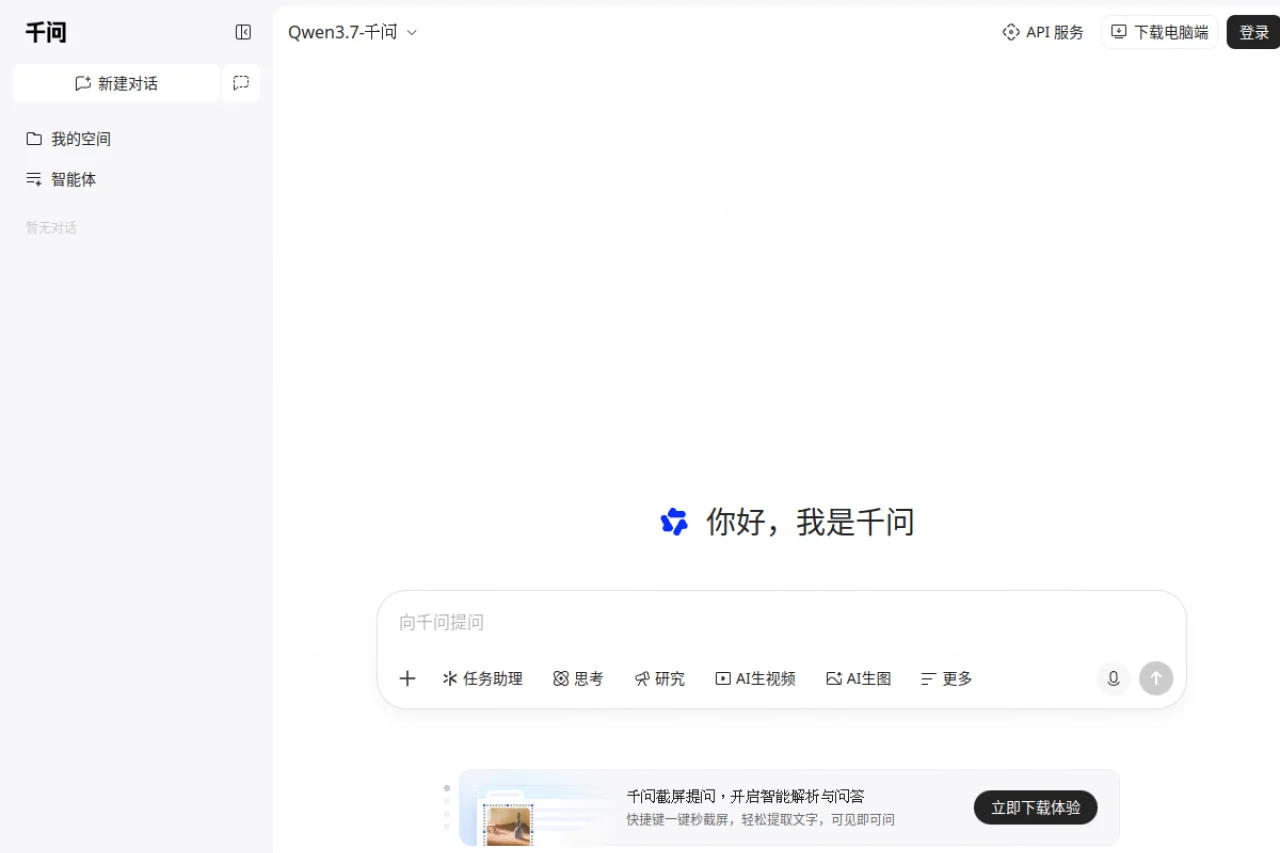Screen dimensions: 1280x853
Task: Click the 暂无对话 label
Action: (51, 228)
